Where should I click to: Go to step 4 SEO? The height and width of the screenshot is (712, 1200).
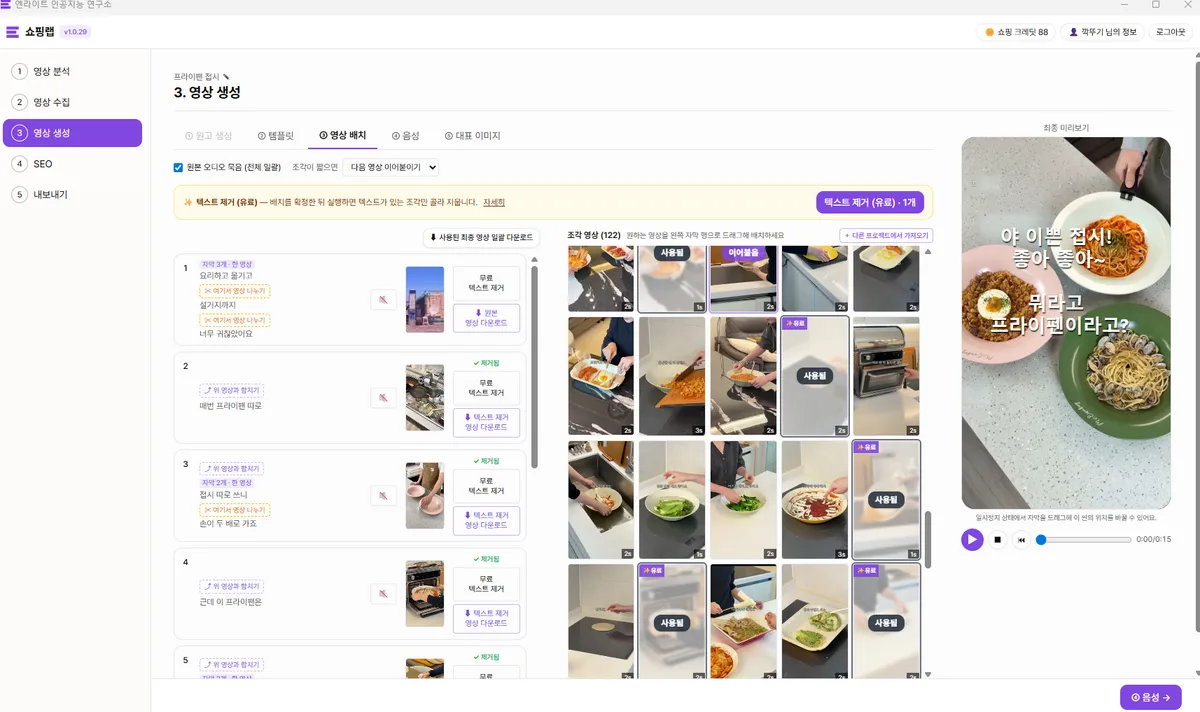coord(72,163)
